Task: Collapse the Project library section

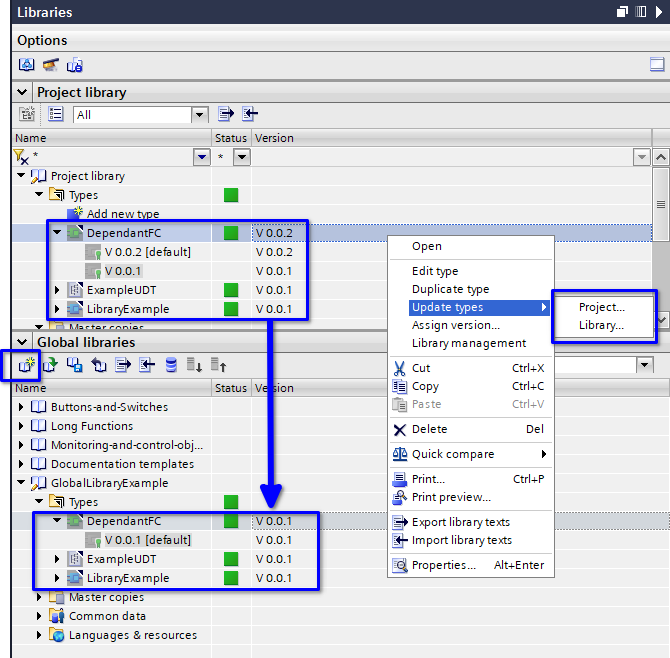Action: coord(24,92)
